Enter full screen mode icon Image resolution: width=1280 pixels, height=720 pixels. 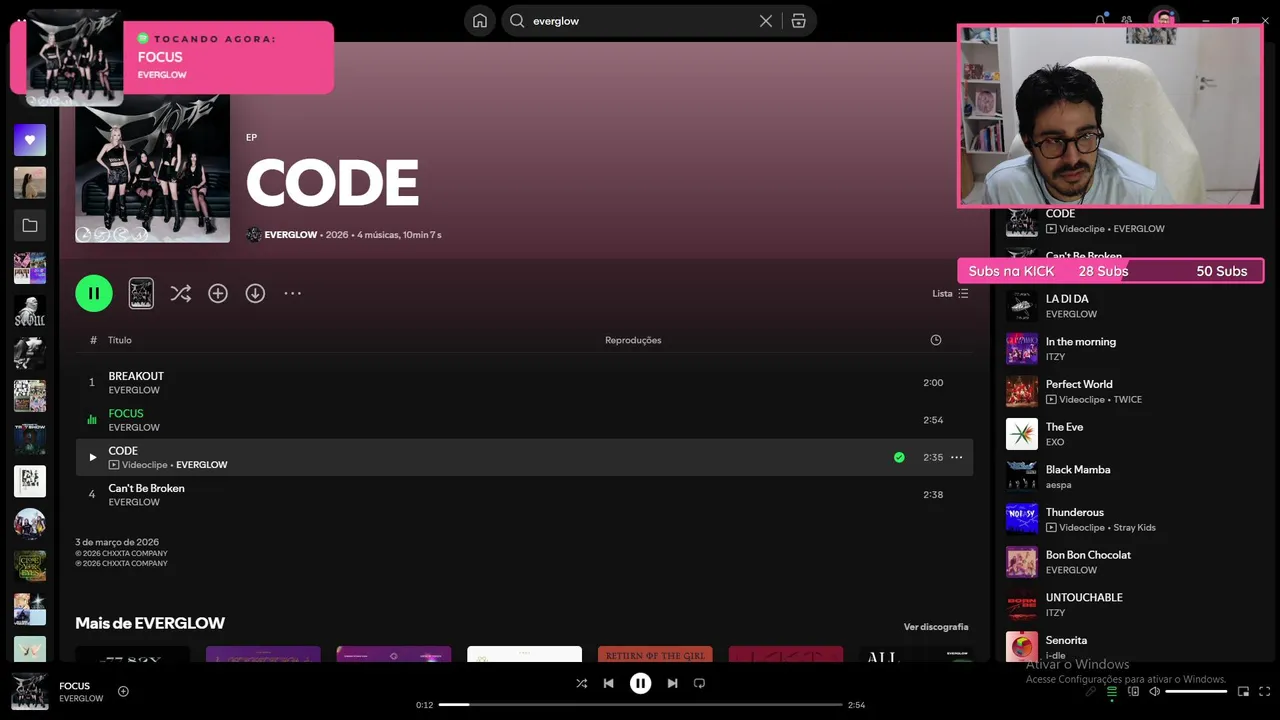(x=1265, y=691)
